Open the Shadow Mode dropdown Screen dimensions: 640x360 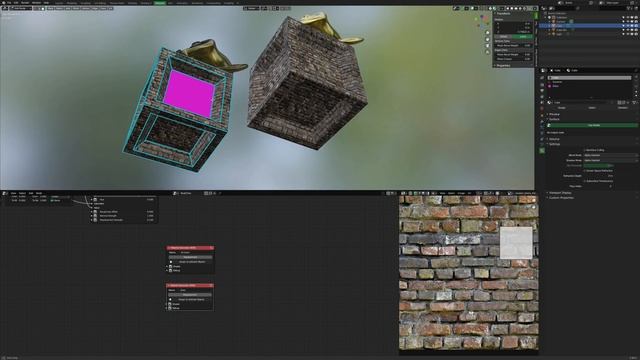coord(610,160)
